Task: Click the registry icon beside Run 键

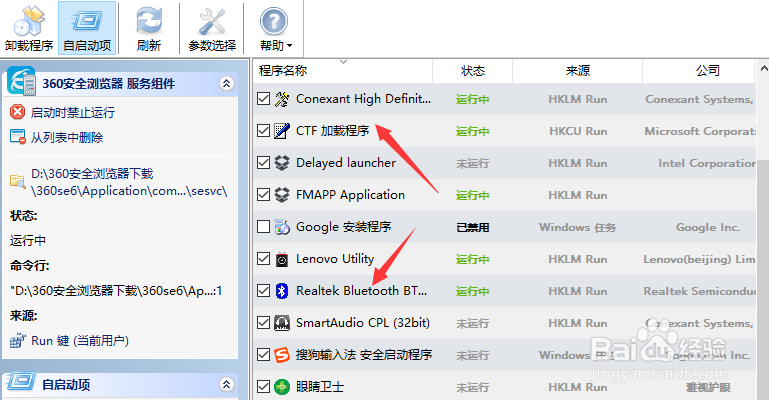Action: point(18,340)
